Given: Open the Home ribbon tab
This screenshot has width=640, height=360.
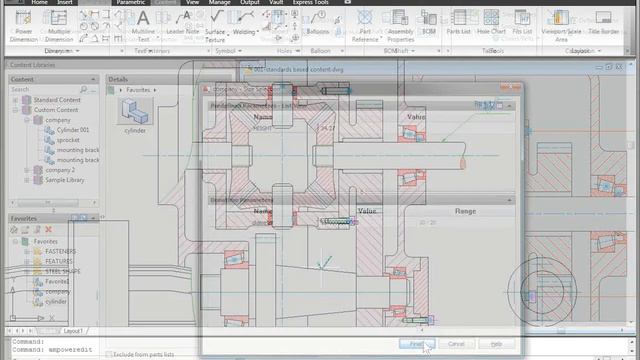Looking at the screenshot, I should (39, 2).
